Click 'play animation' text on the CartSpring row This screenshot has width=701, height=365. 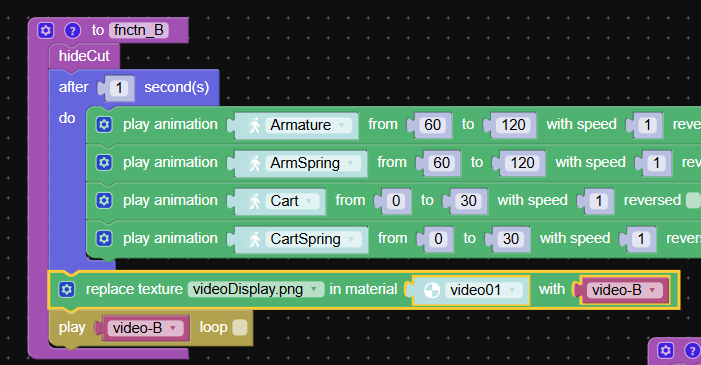[170, 238]
